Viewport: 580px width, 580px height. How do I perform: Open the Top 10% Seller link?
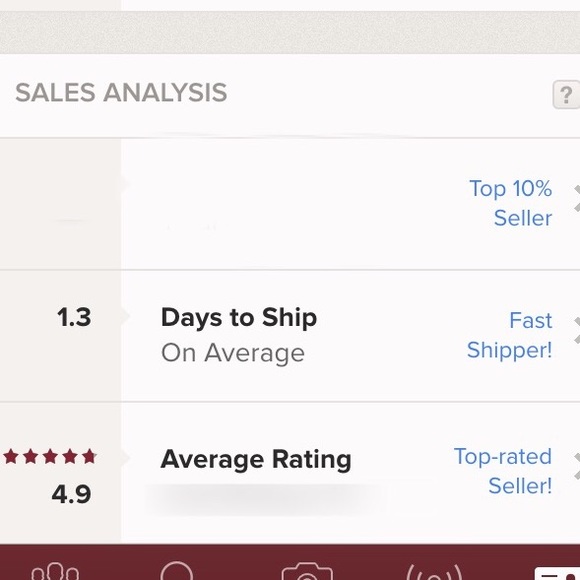[x=511, y=203]
